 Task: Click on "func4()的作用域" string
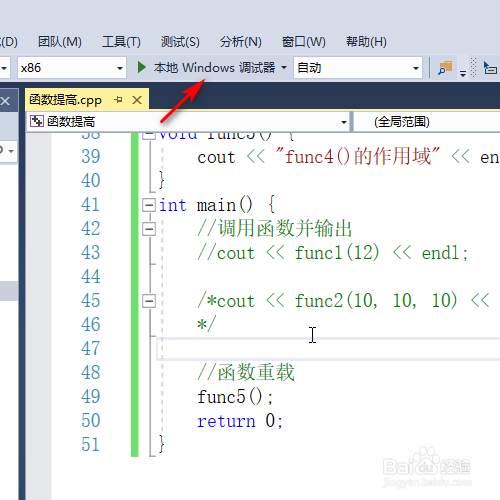click(x=357, y=156)
